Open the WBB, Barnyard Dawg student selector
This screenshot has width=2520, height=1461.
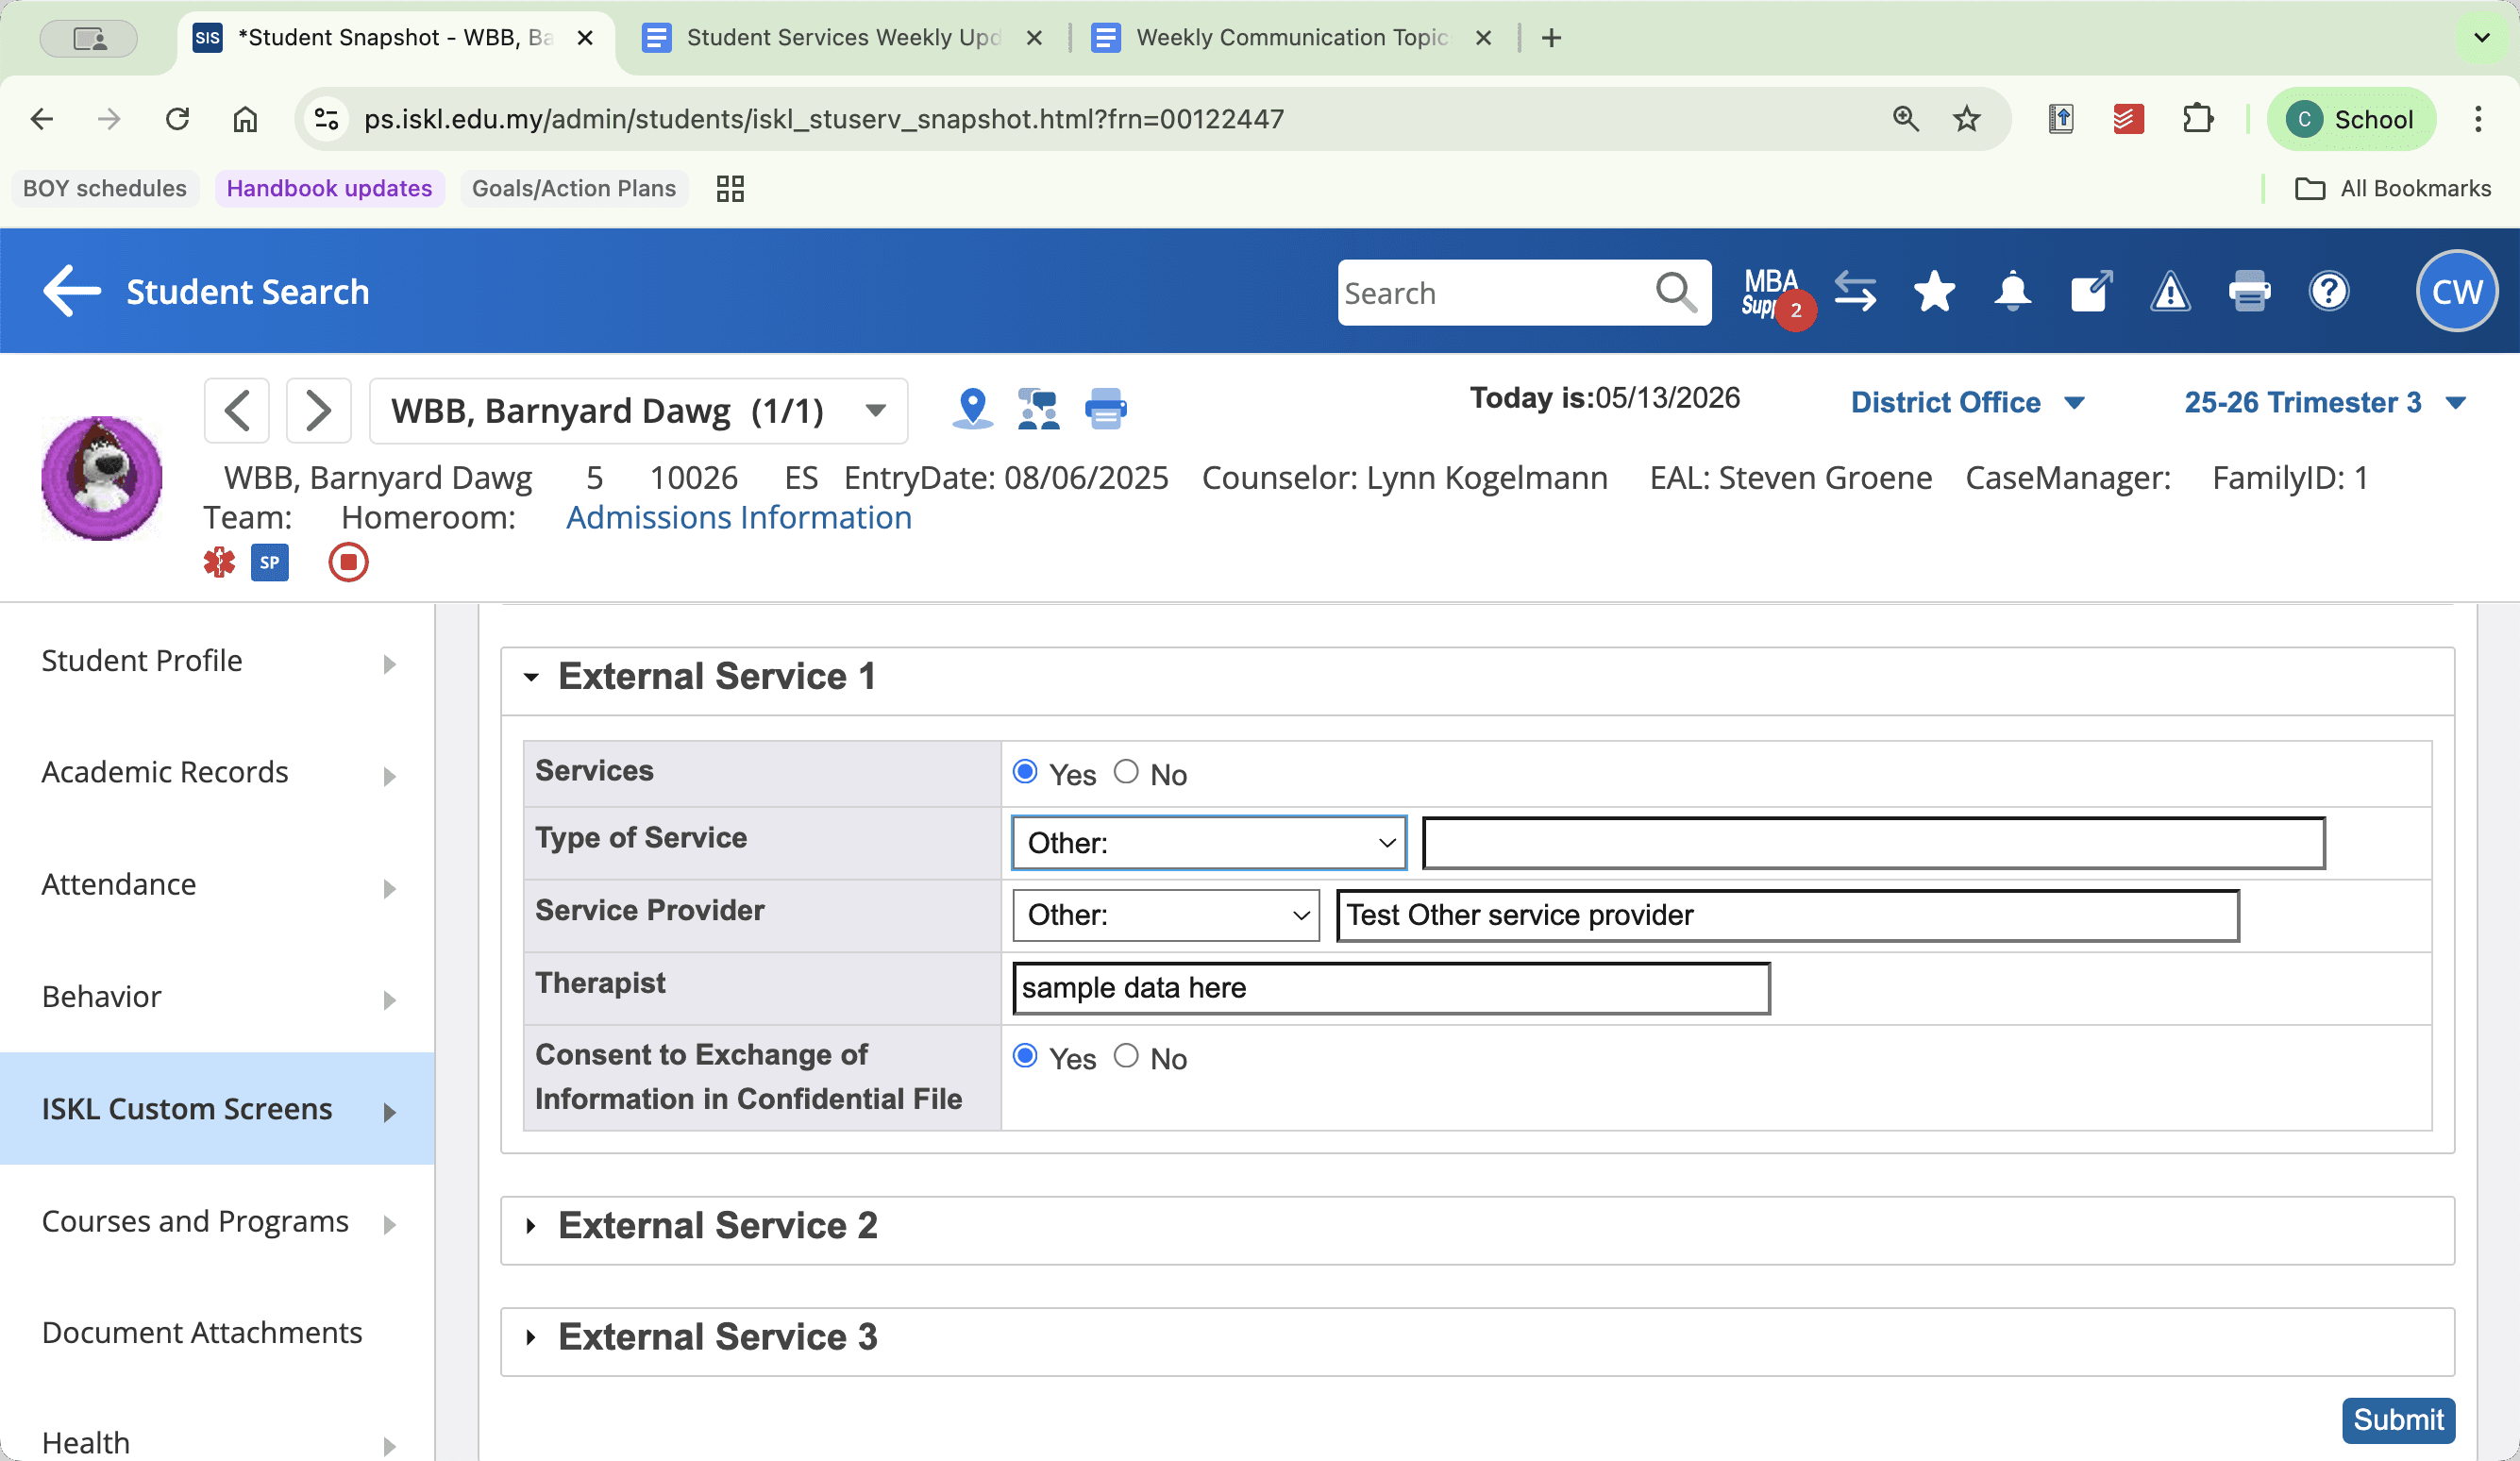(638, 410)
